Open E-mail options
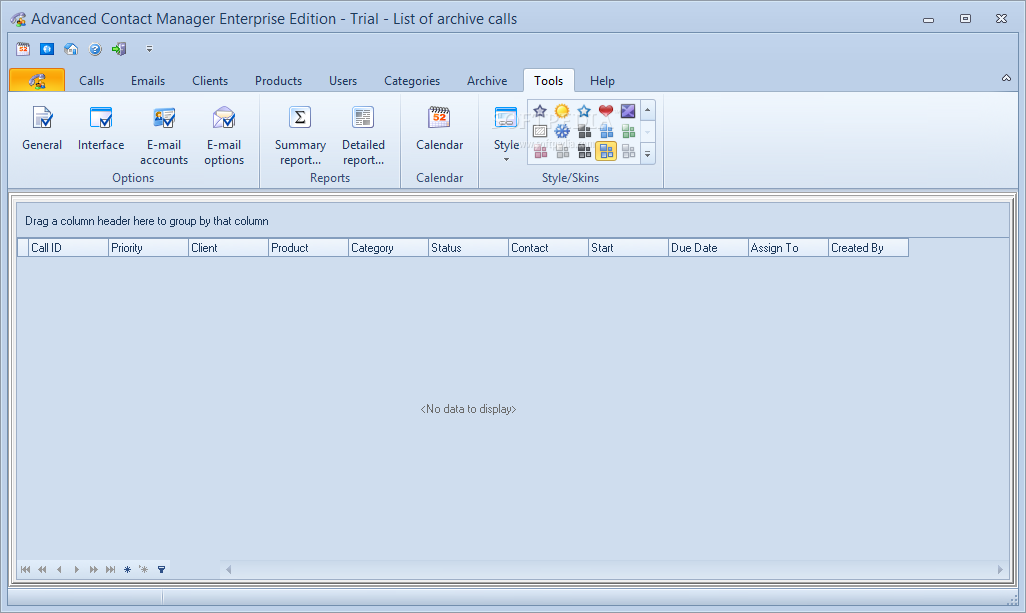Viewport: 1026px width, 613px height. point(224,135)
